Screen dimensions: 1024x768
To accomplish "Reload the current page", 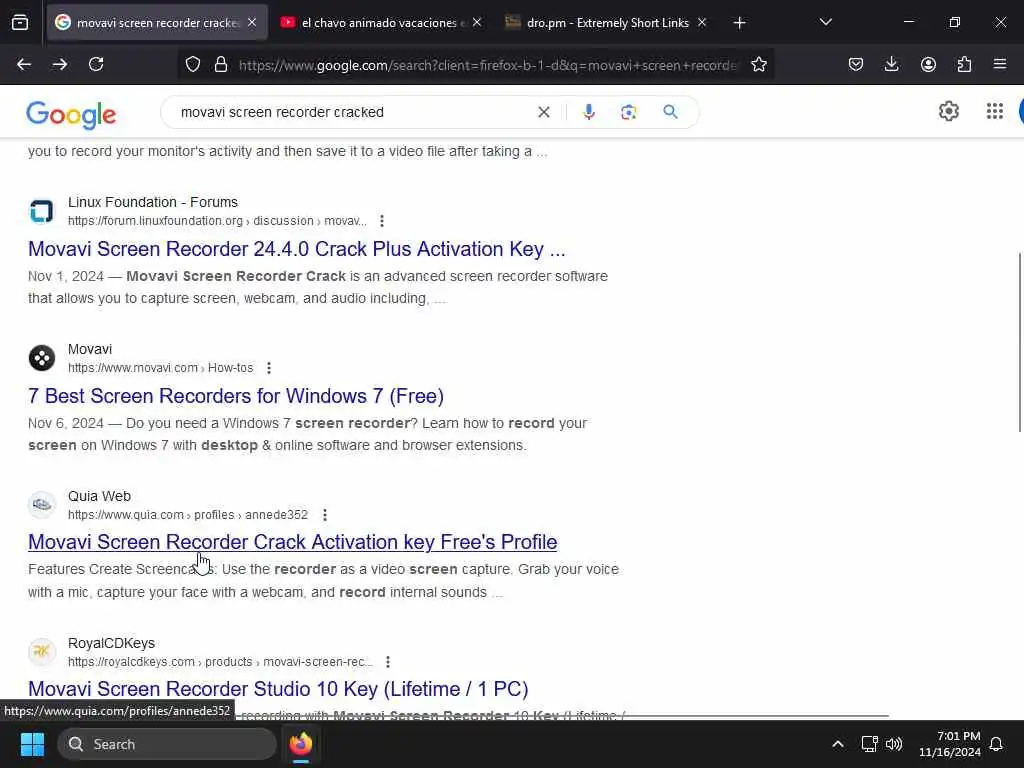I will pyautogui.click(x=96, y=64).
